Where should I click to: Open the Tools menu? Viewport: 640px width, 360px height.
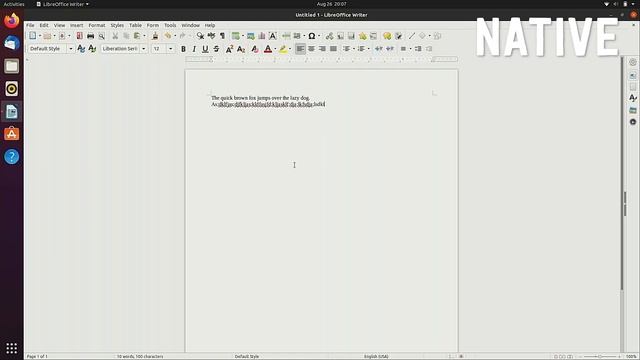pos(170,25)
